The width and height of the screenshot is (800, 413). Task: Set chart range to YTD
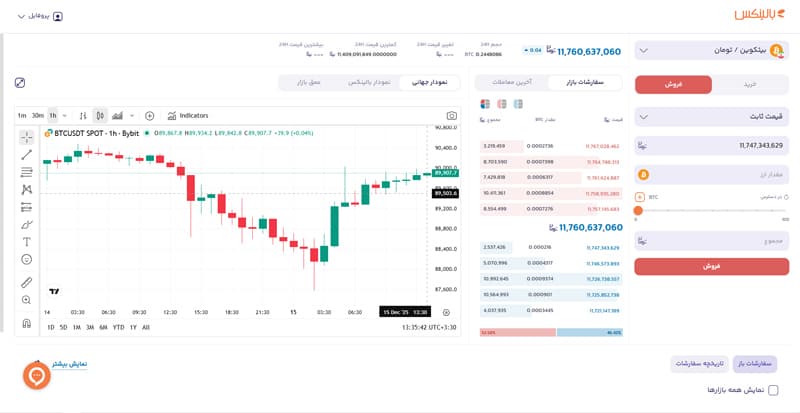tap(118, 327)
